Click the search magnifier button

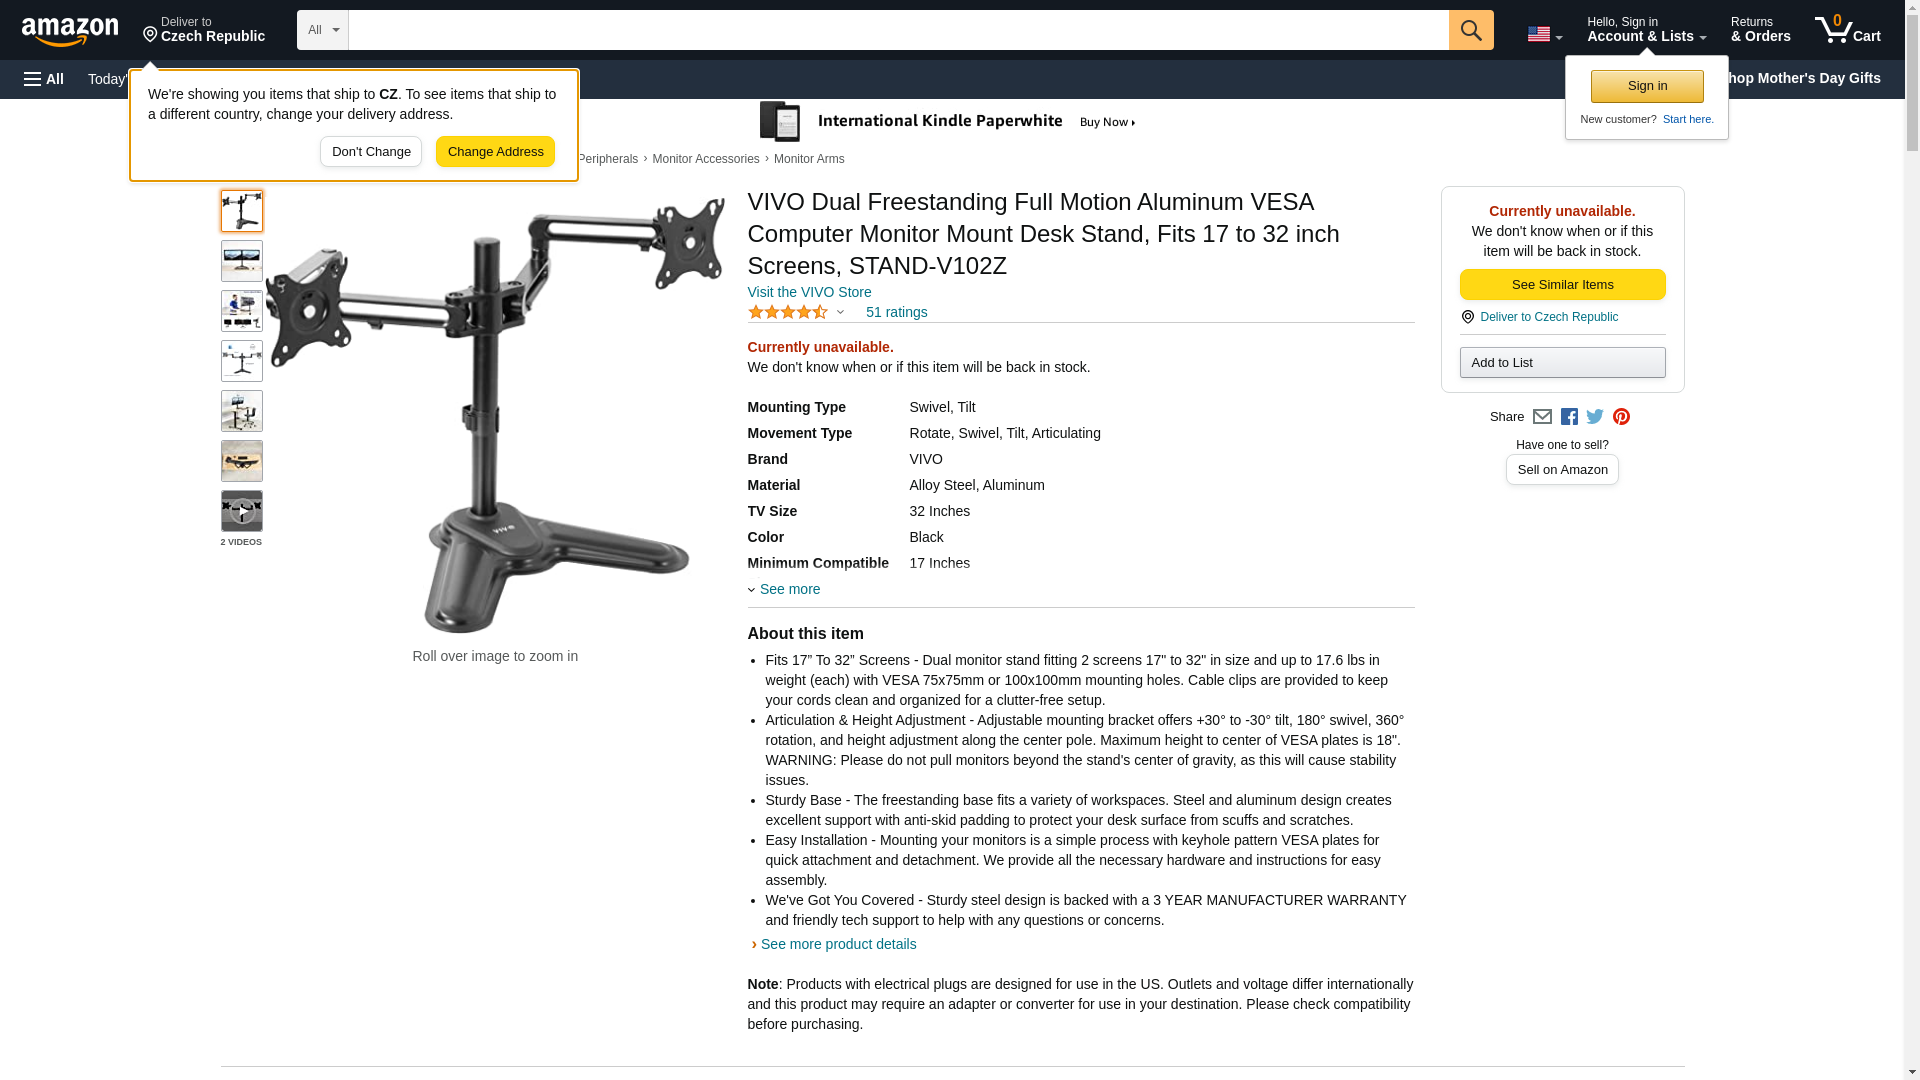[x=1471, y=30]
